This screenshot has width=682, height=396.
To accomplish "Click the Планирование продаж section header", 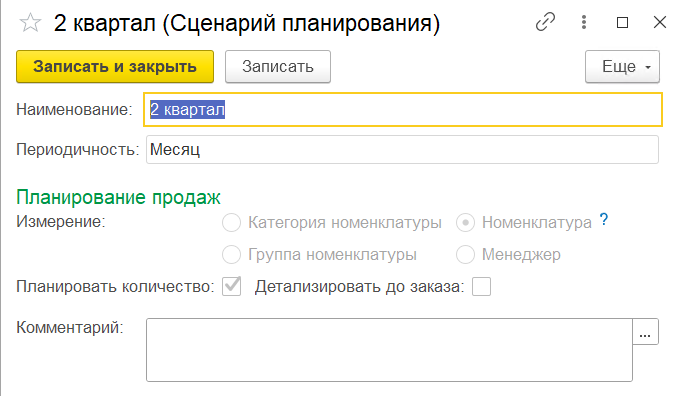I will point(118,197).
